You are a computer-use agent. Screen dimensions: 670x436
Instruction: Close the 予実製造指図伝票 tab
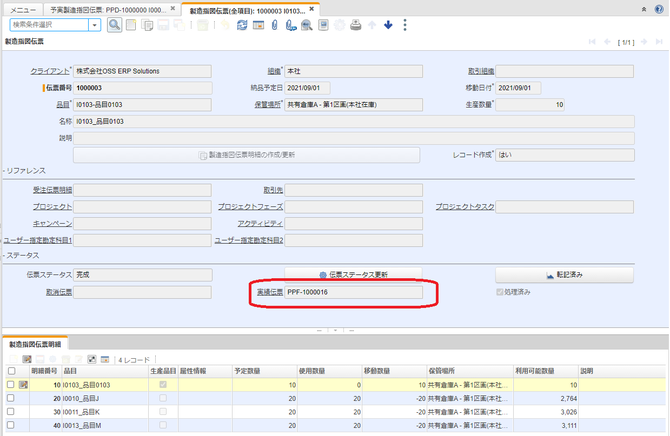coord(173,8)
